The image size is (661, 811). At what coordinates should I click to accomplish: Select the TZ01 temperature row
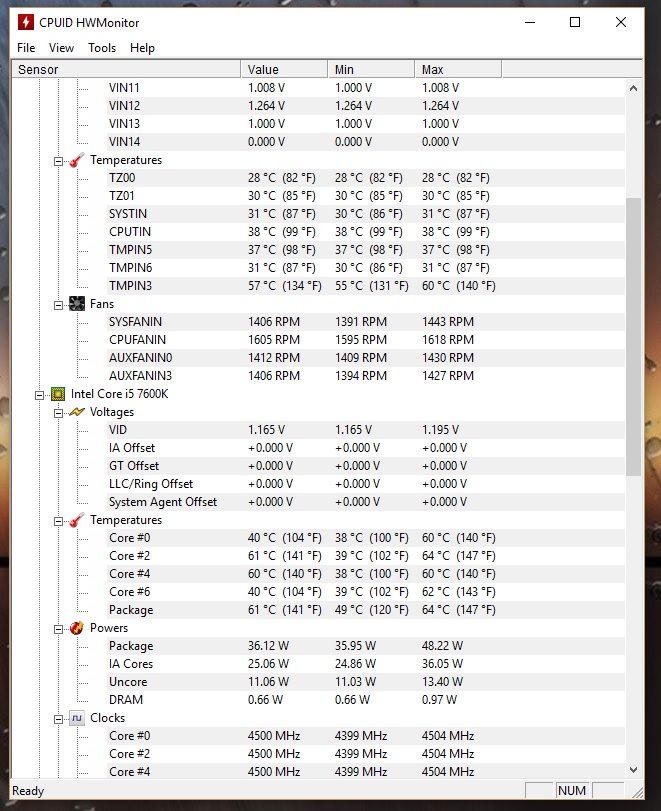coord(365,196)
